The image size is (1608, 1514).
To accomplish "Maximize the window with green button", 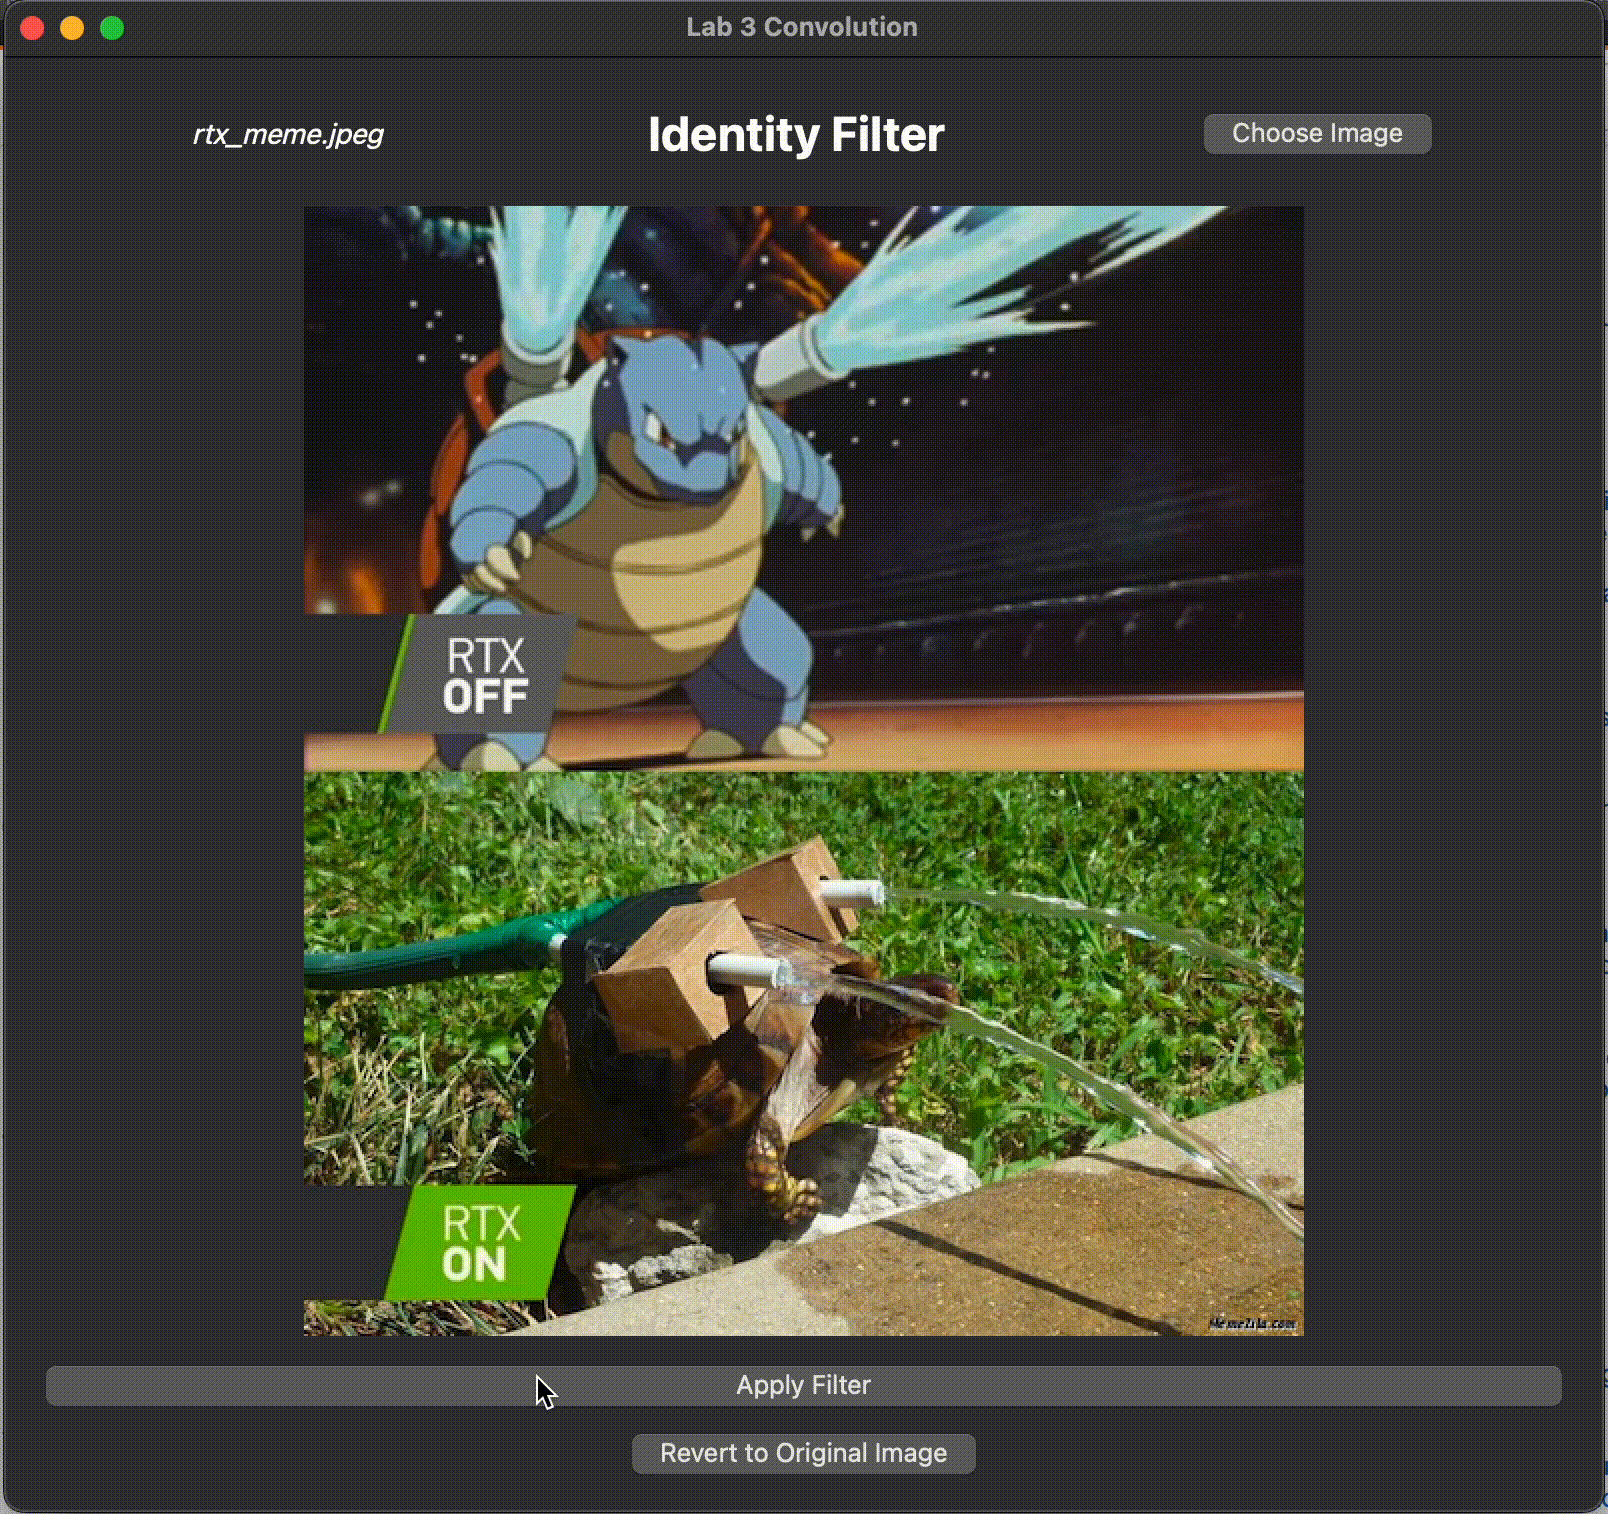I will (112, 28).
